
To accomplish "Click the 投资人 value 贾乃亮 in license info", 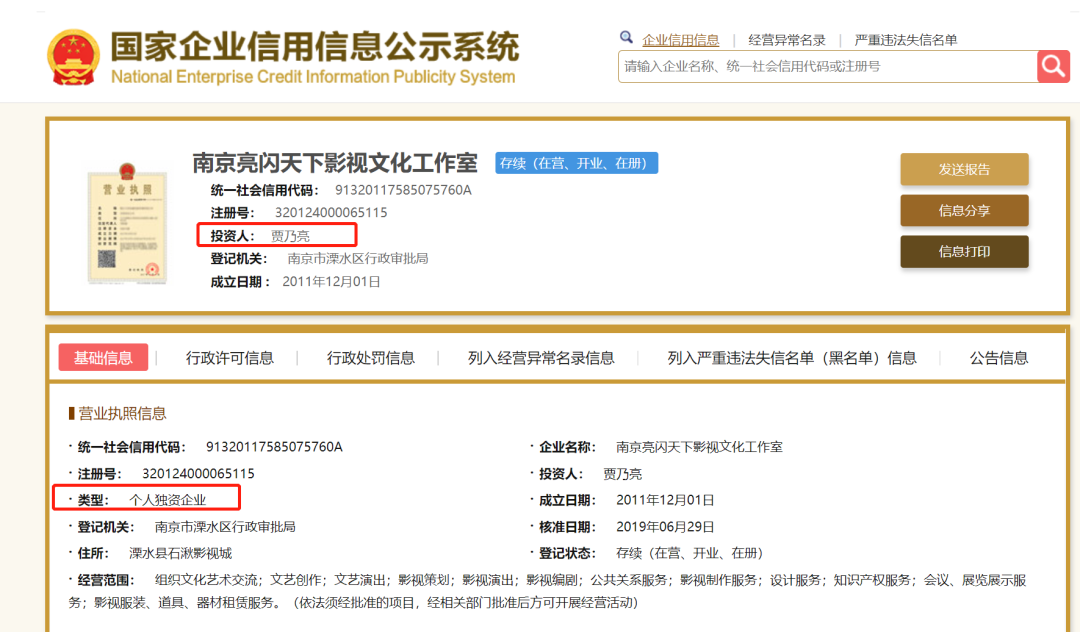I will pos(623,474).
